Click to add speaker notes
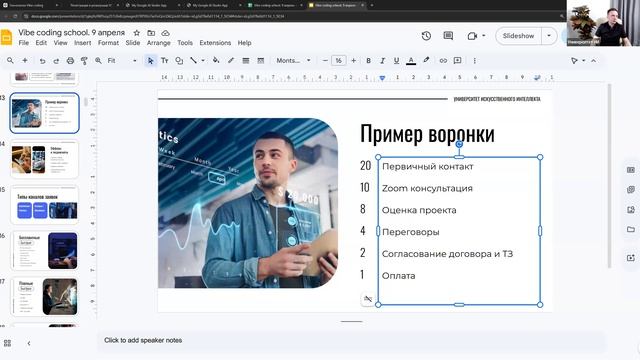This screenshot has width=640, height=360. coord(143,340)
